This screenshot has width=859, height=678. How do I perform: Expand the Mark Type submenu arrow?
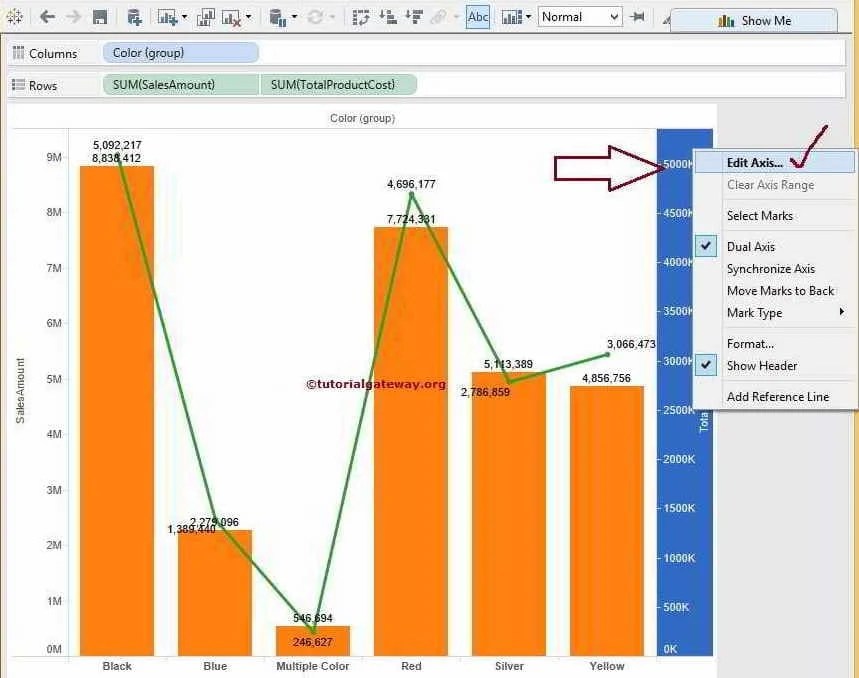pos(842,312)
